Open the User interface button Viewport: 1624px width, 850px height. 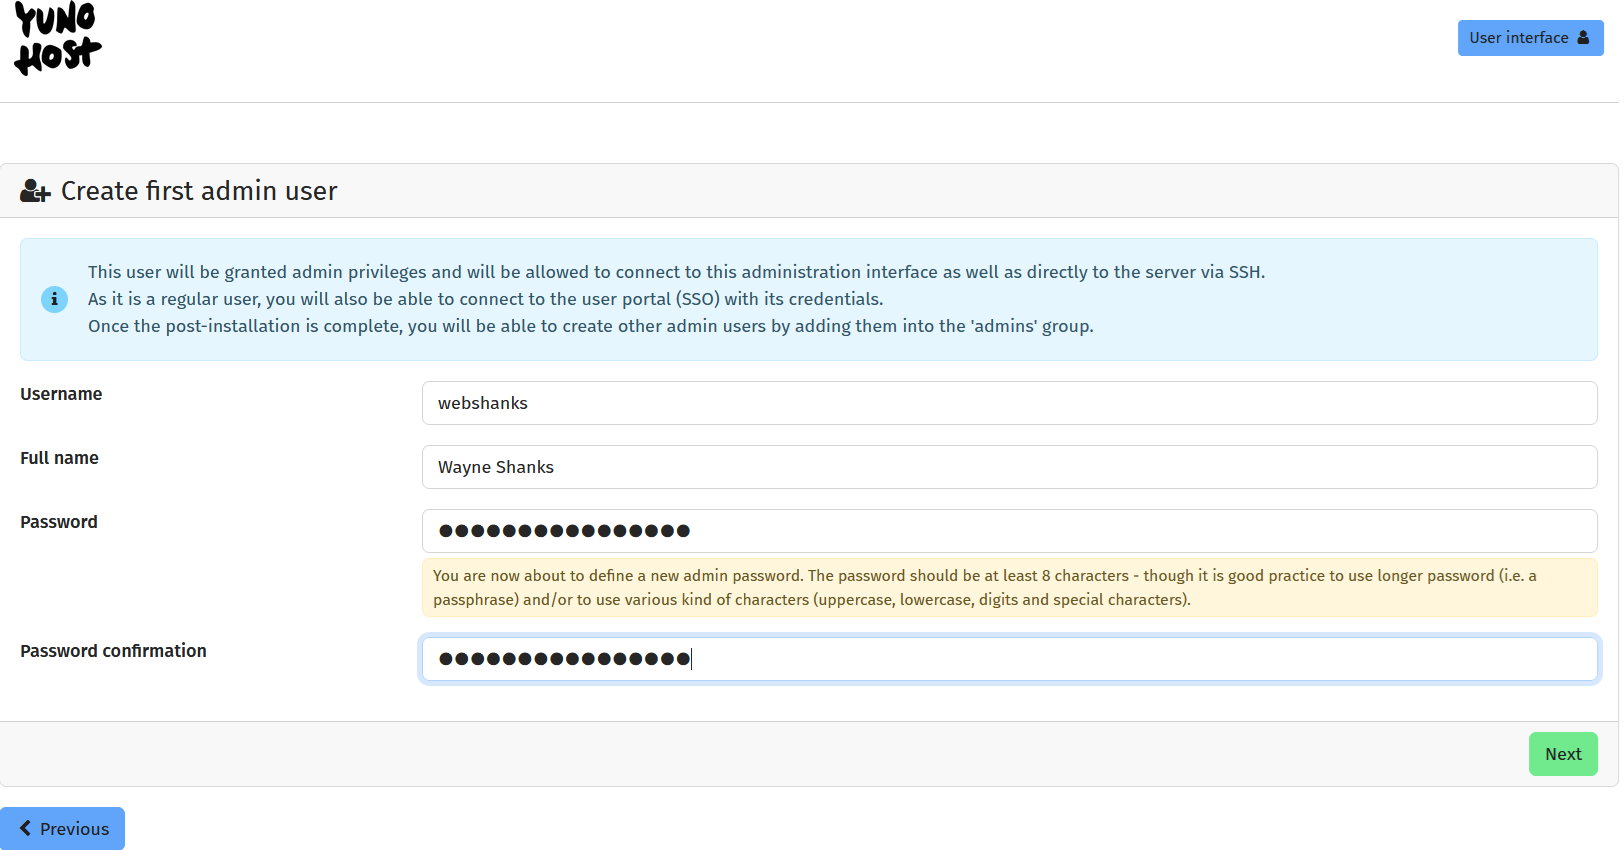[1530, 38]
